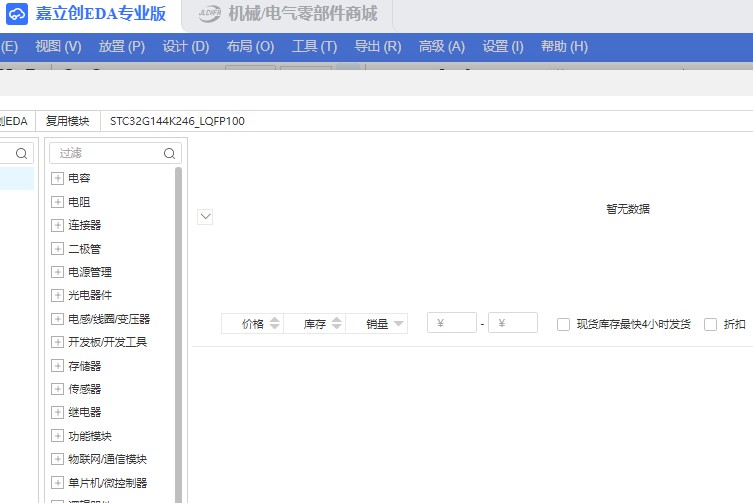The width and height of the screenshot is (753, 503).
Task: Expand the 电容 category
Action: [57, 178]
